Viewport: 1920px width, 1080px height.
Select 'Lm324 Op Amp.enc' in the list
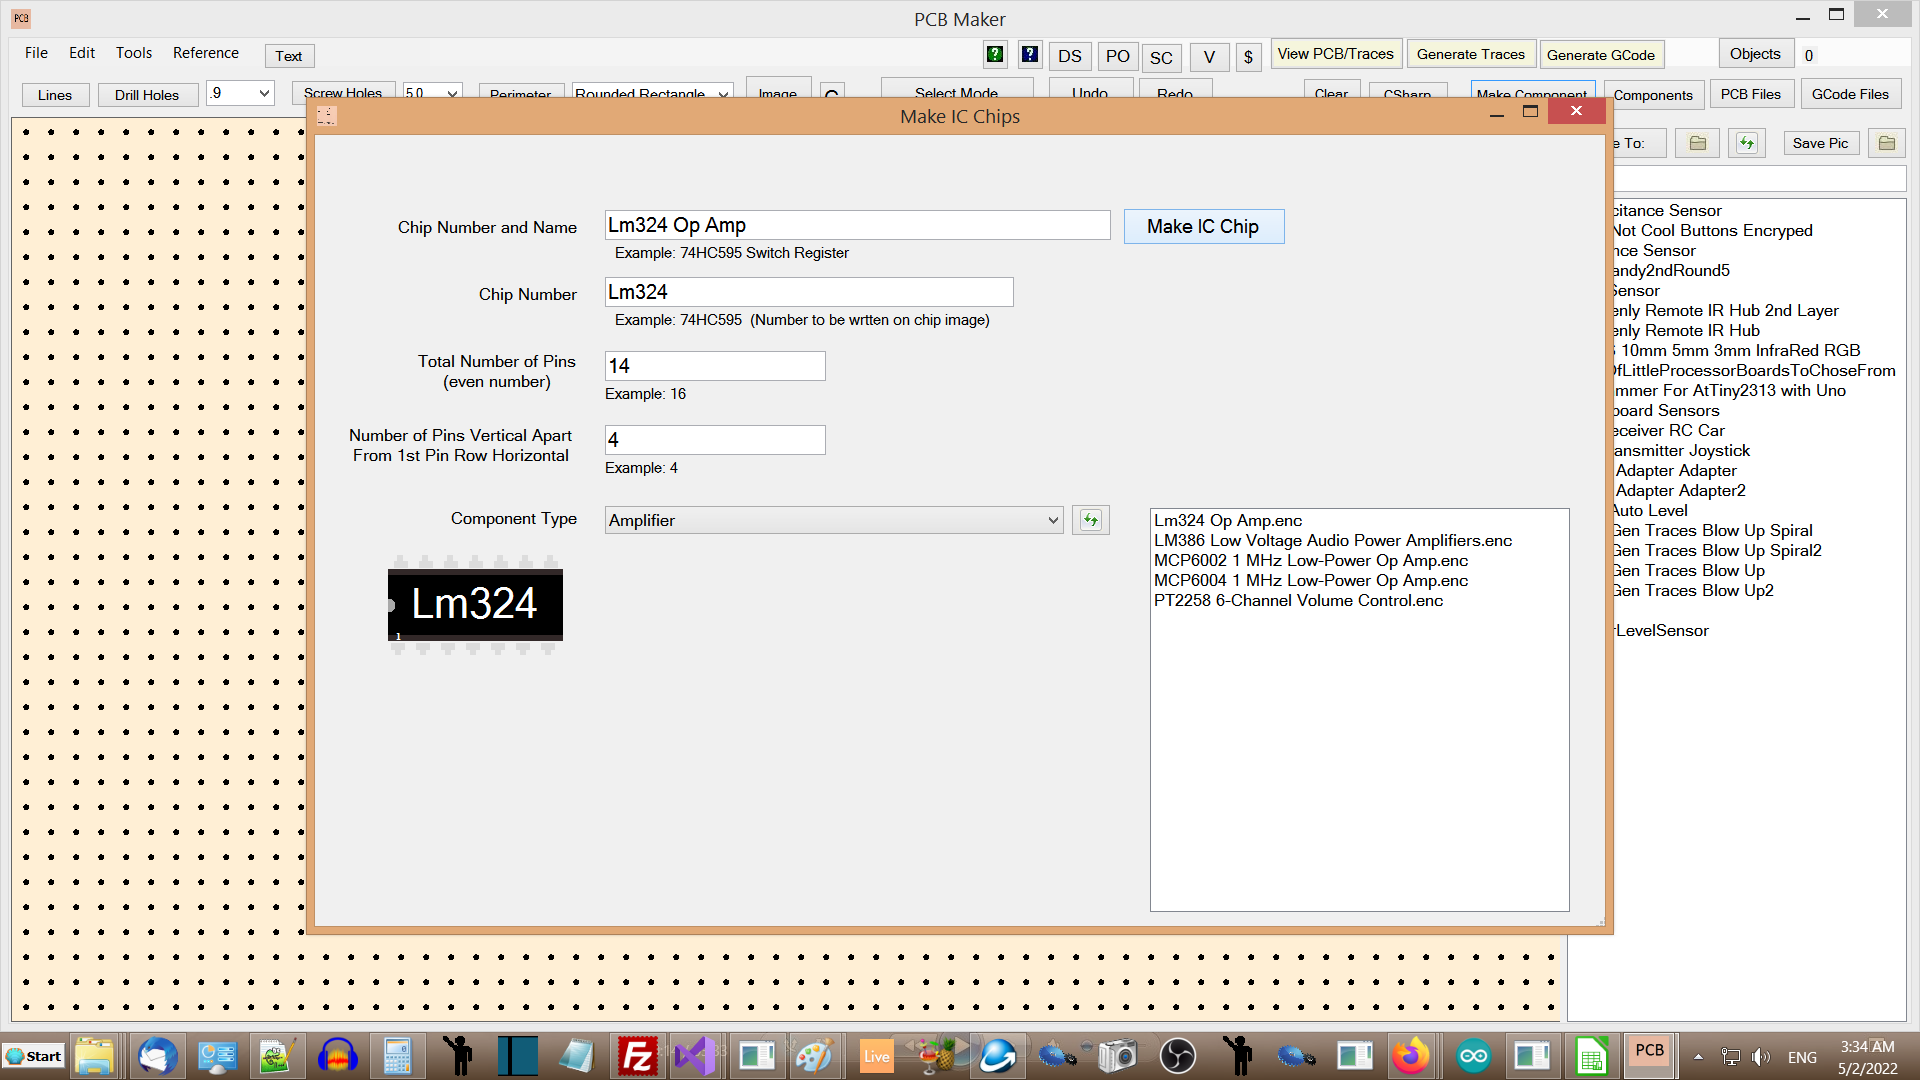(x=1228, y=520)
